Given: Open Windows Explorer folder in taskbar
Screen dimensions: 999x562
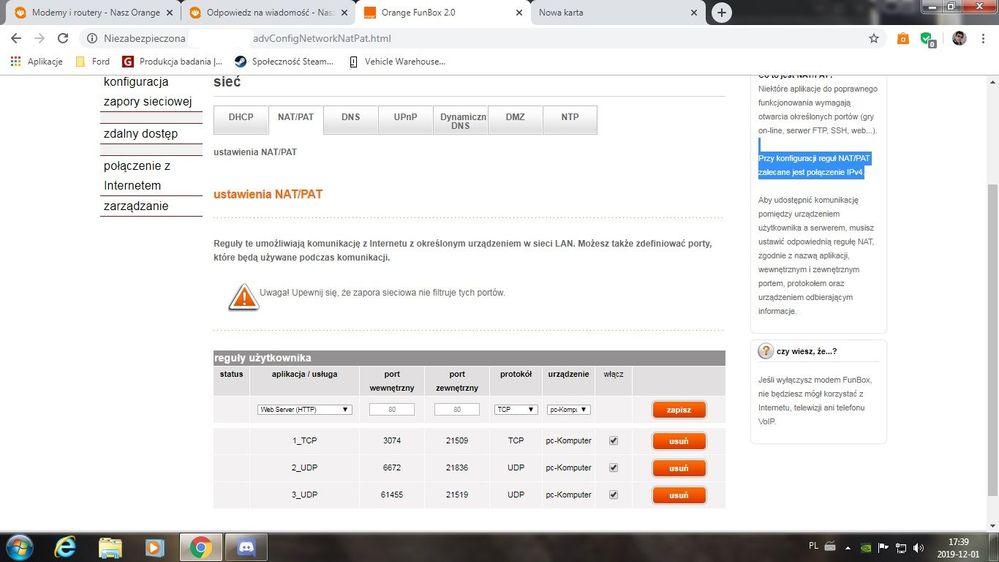Looking at the screenshot, I should pyautogui.click(x=111, y=547).
